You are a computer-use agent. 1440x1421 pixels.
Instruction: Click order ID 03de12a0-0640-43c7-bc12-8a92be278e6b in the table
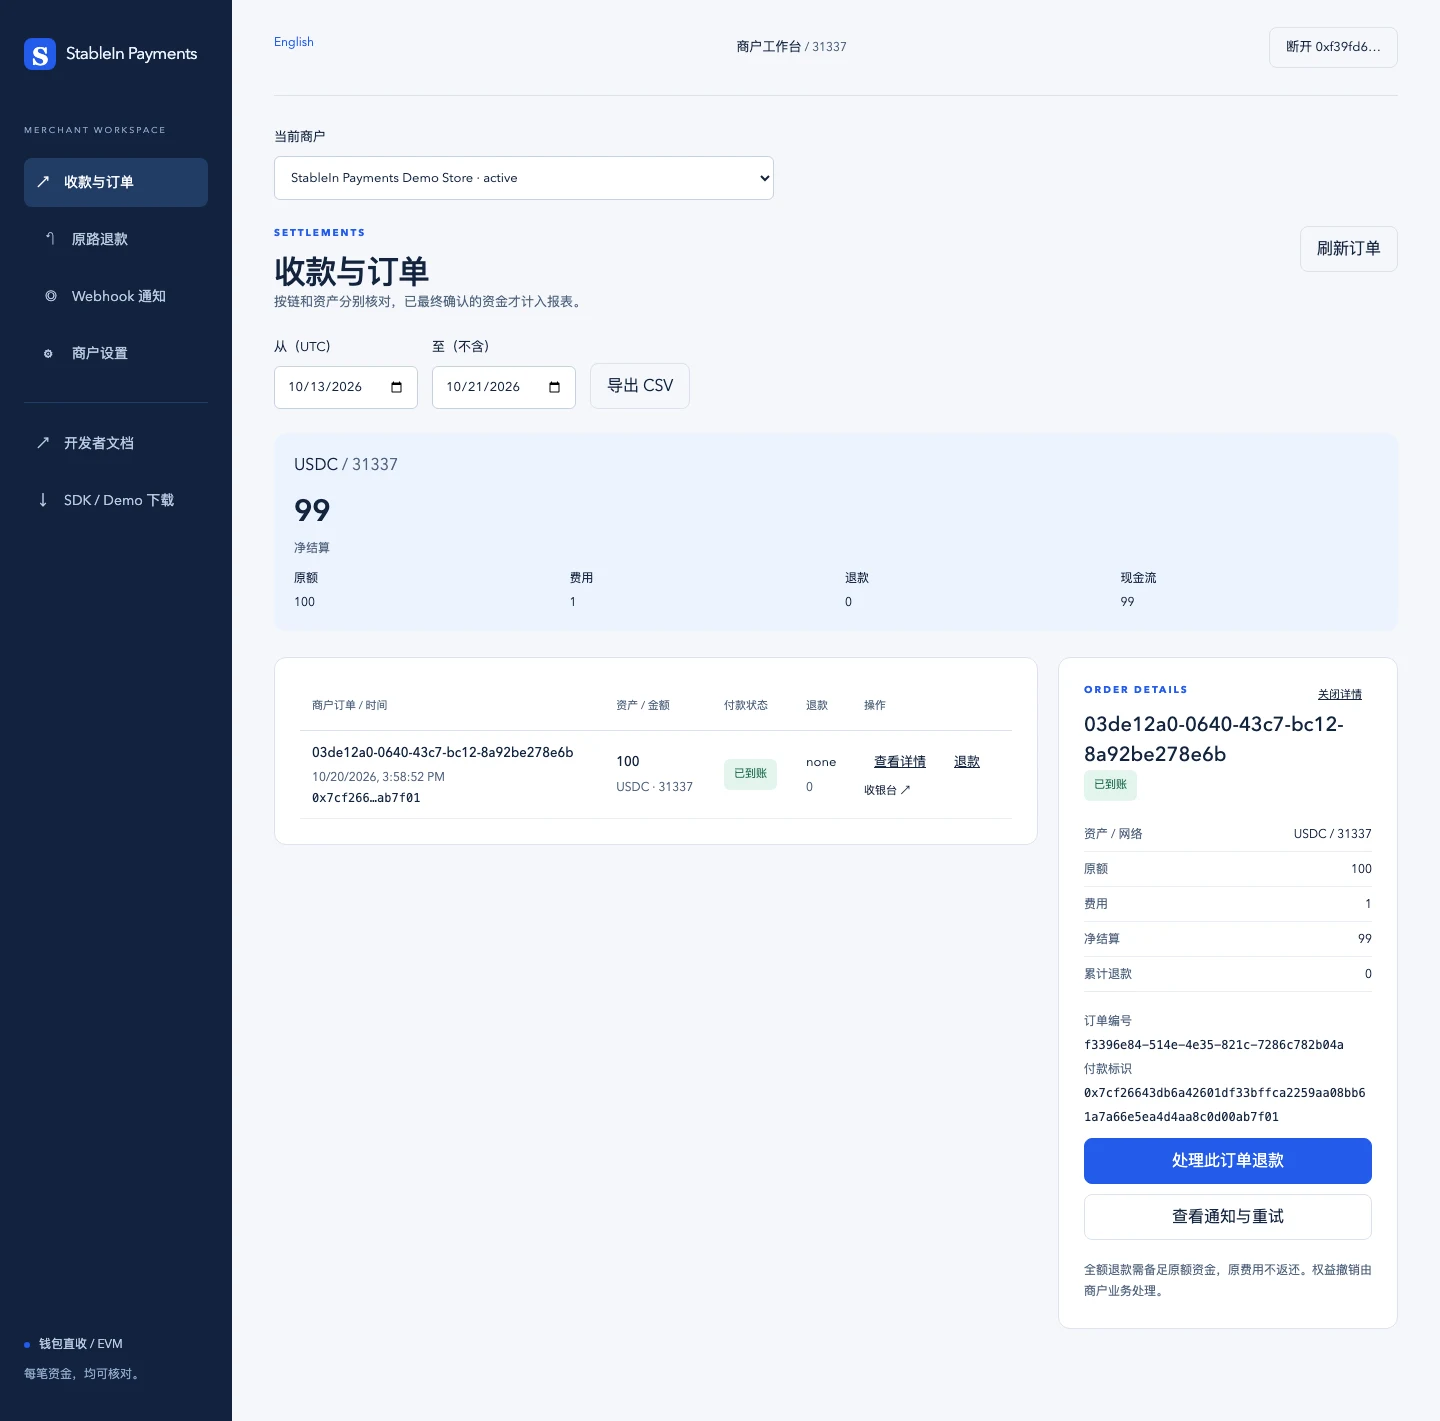coord(443,752)
